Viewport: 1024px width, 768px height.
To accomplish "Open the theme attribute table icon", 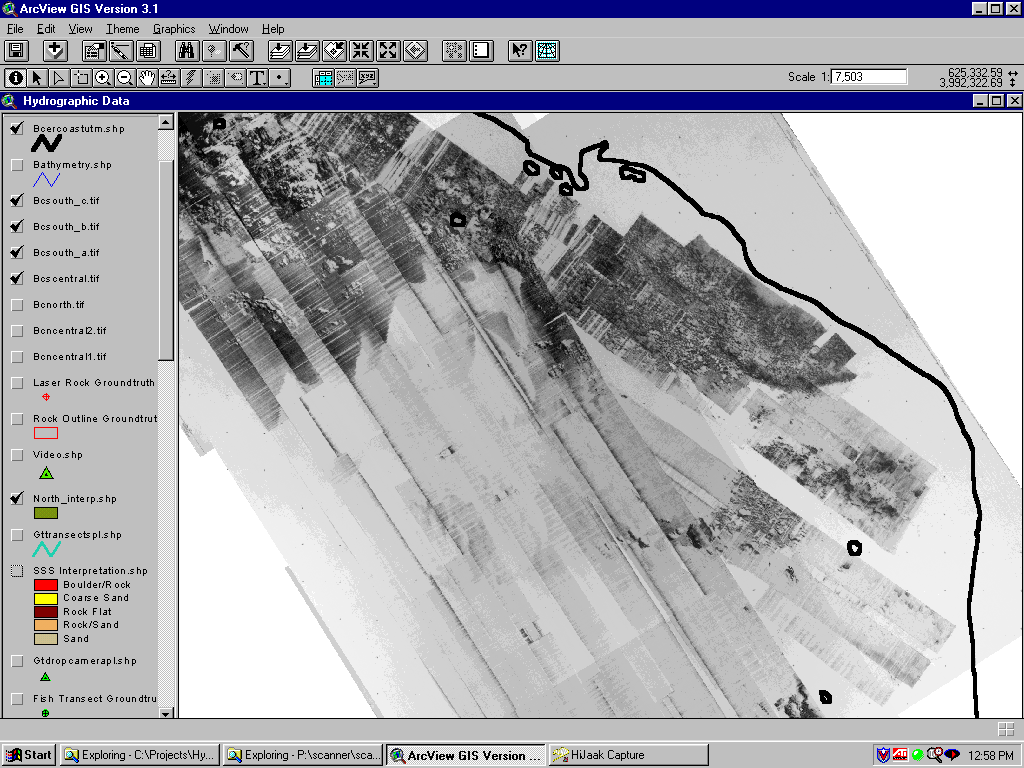I will 148,51.
